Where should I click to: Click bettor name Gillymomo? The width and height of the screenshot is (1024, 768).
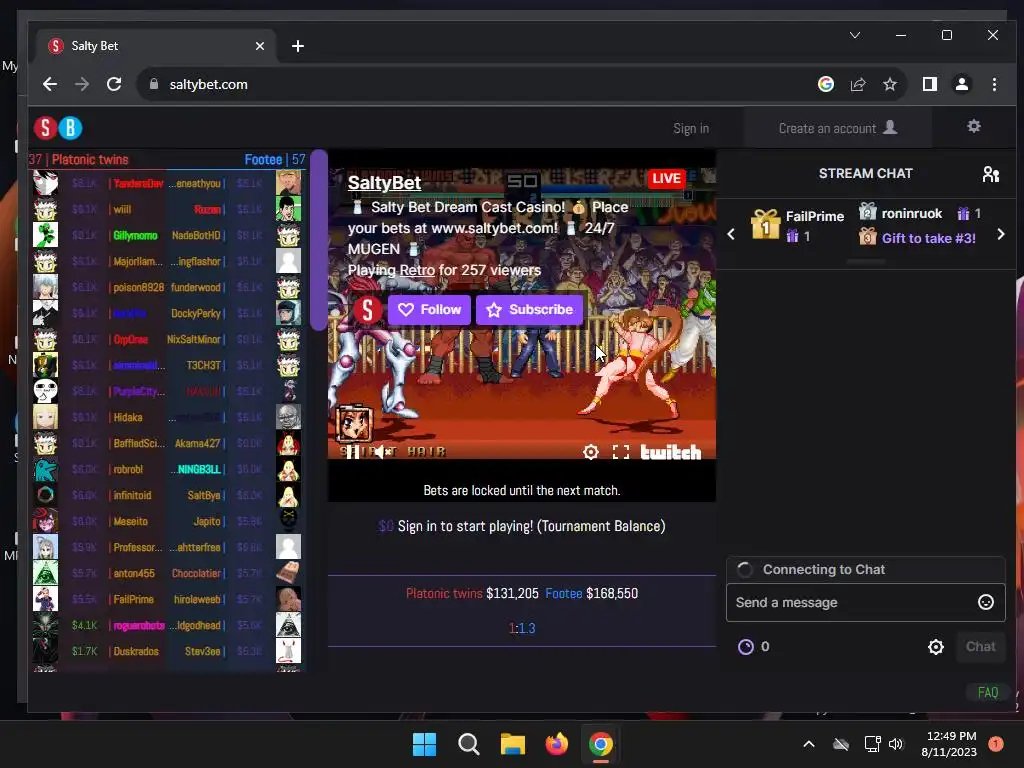pos(135,235)
